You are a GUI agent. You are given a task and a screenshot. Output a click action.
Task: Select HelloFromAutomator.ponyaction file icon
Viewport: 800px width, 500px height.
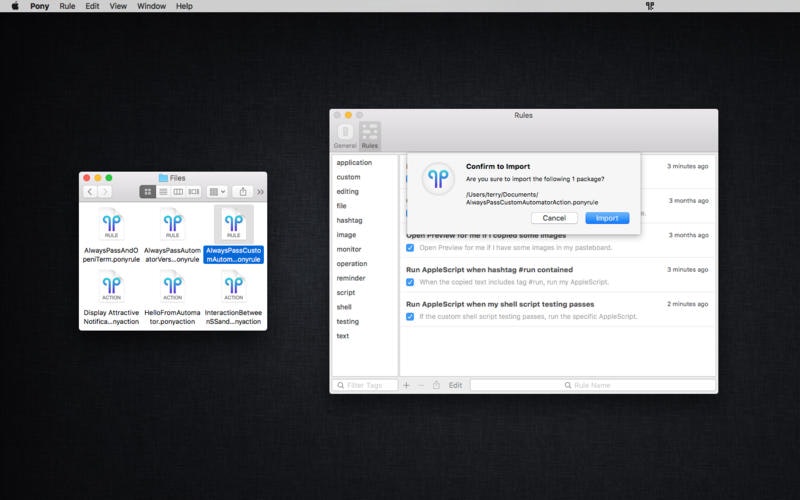click(x=173, y=286)
